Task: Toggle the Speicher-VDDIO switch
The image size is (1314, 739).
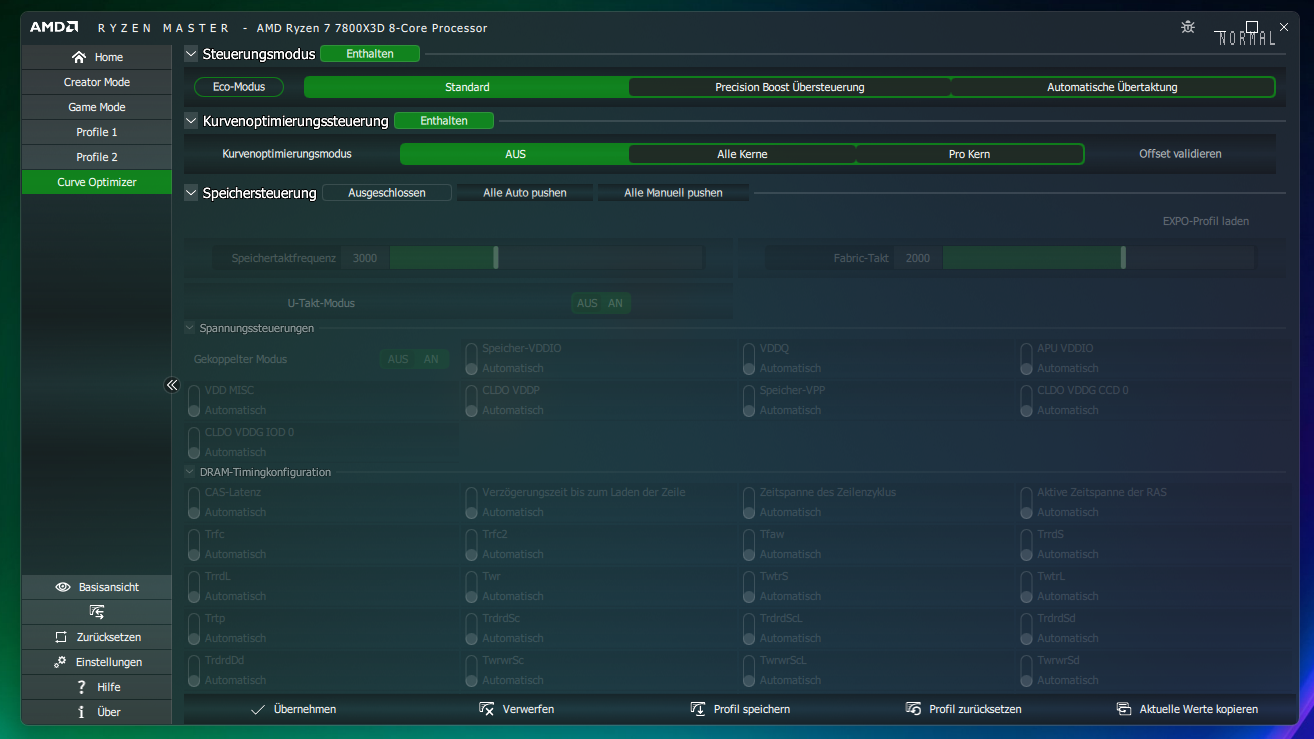Action: 471,358
